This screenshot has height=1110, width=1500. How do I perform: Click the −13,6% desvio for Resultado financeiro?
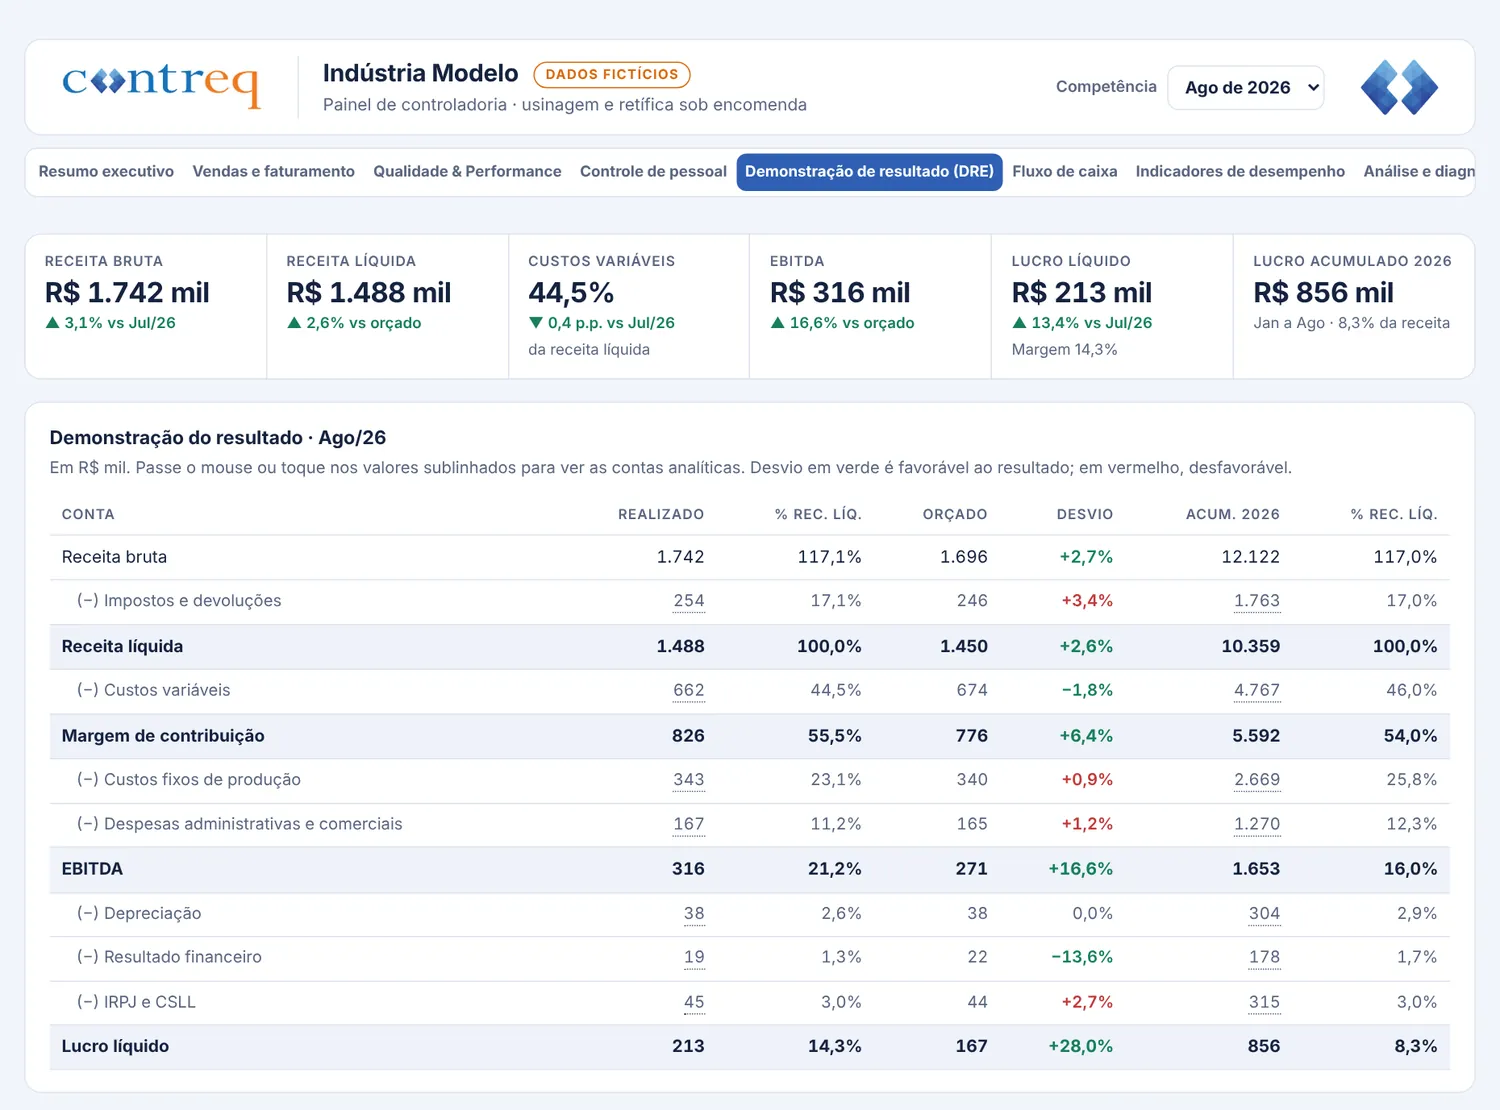(x=1082, y=957)
